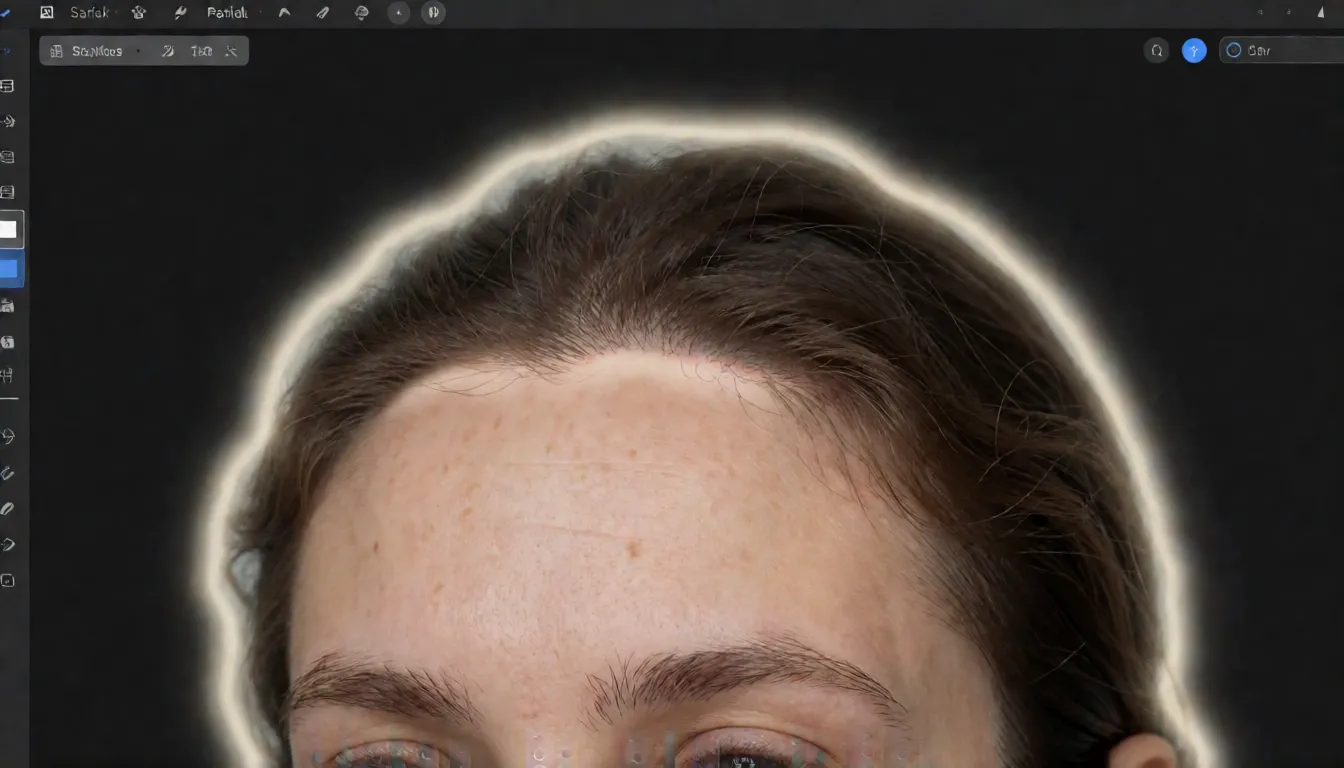Click the image icon beside the Safak label

(x=46, y=12)
